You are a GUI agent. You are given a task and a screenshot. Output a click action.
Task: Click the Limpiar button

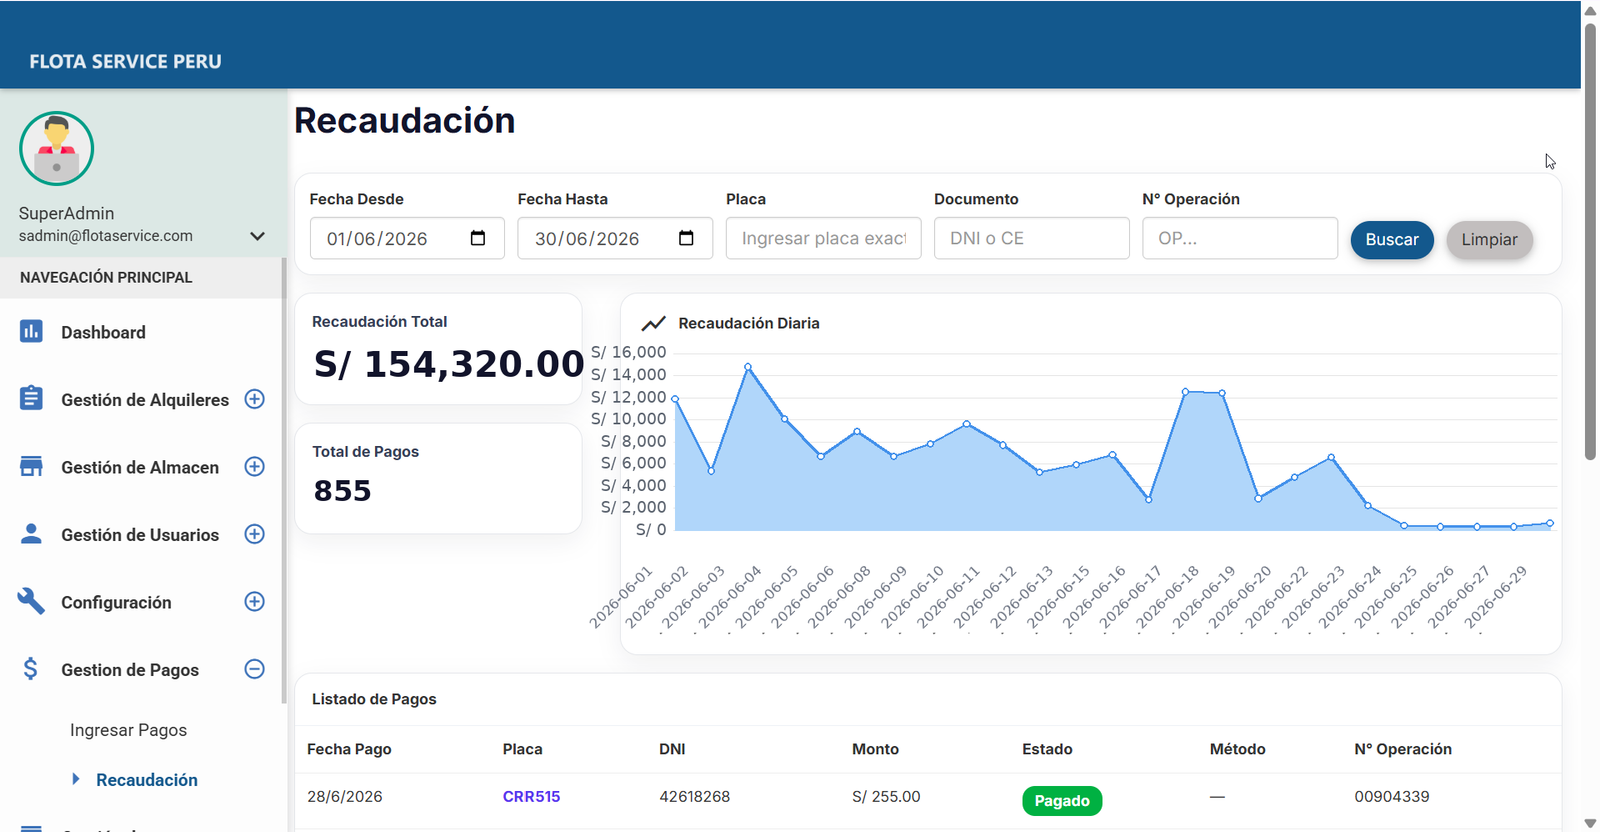pyautogui.click(x=1489, y=240)
